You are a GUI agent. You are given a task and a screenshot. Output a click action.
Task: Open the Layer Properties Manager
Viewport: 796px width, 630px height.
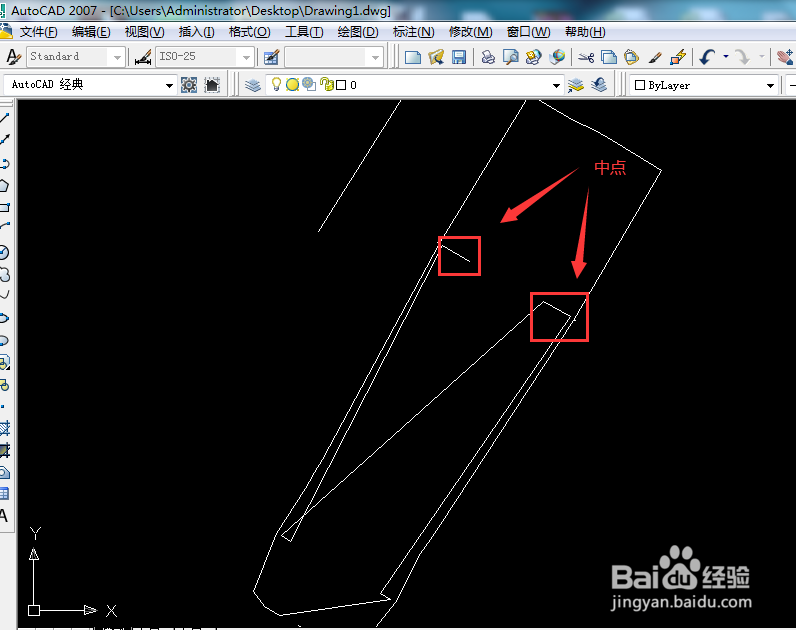pyautogui.click(x=252, y=85)
